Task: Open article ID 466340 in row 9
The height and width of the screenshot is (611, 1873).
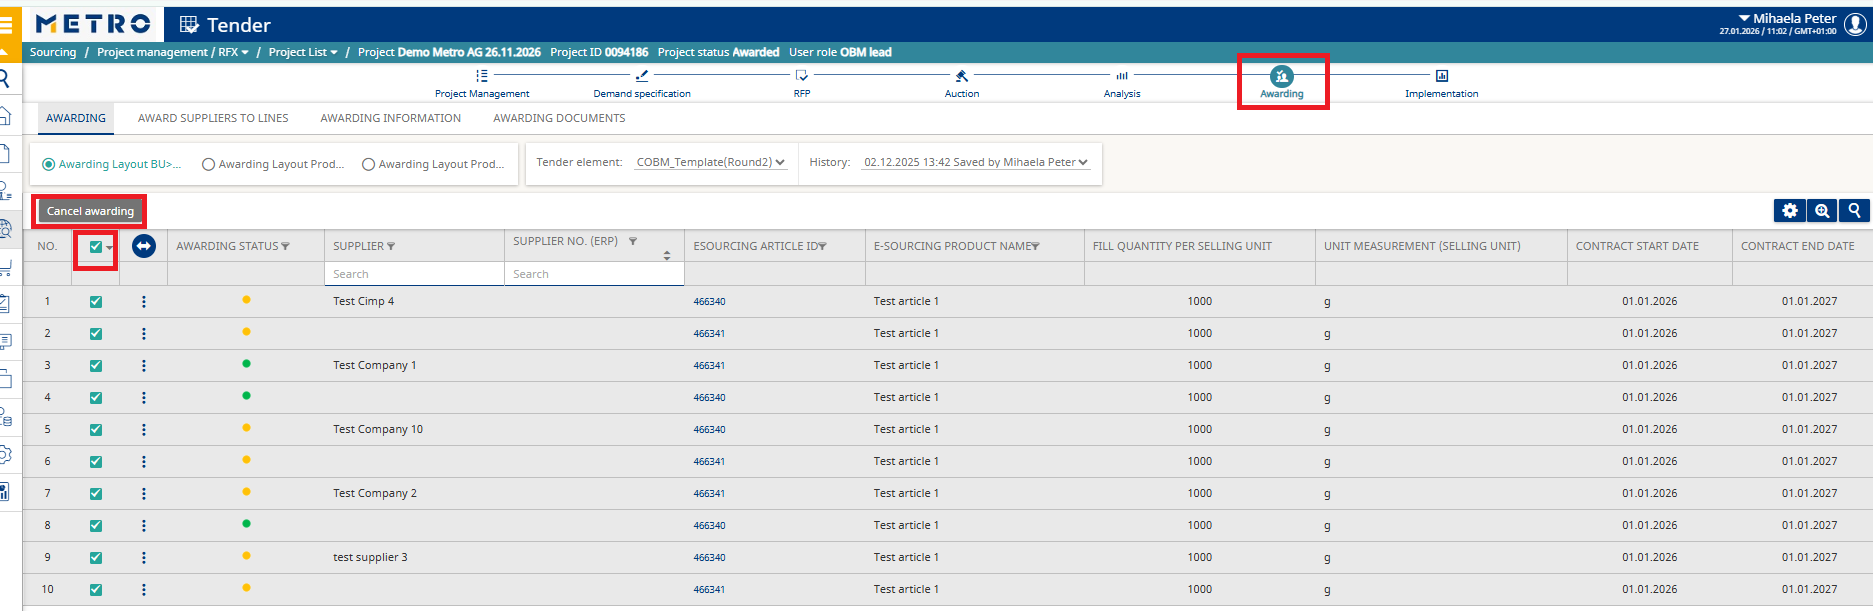Action: 710,557
